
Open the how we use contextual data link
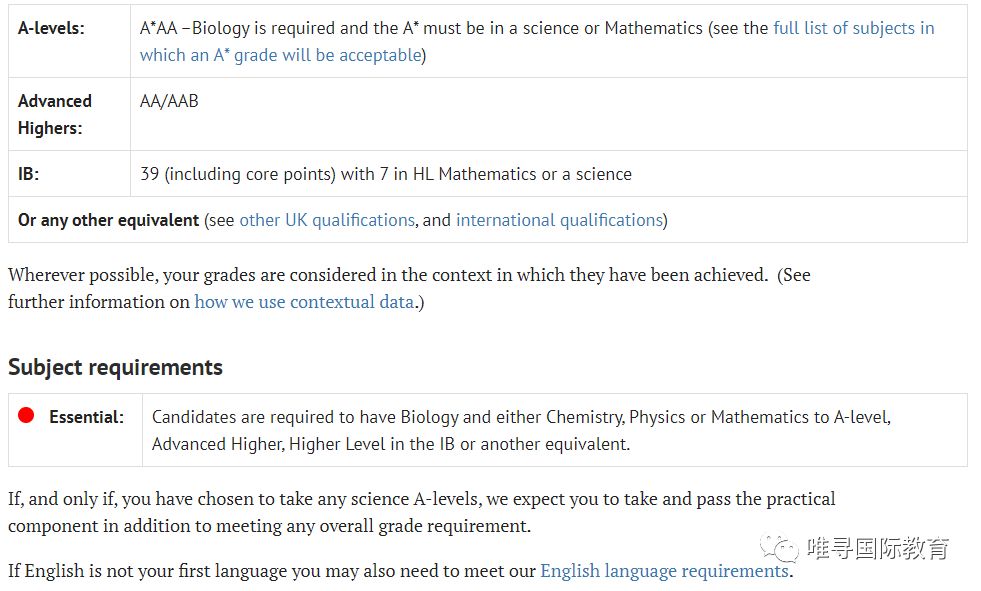tap(304, 302)
